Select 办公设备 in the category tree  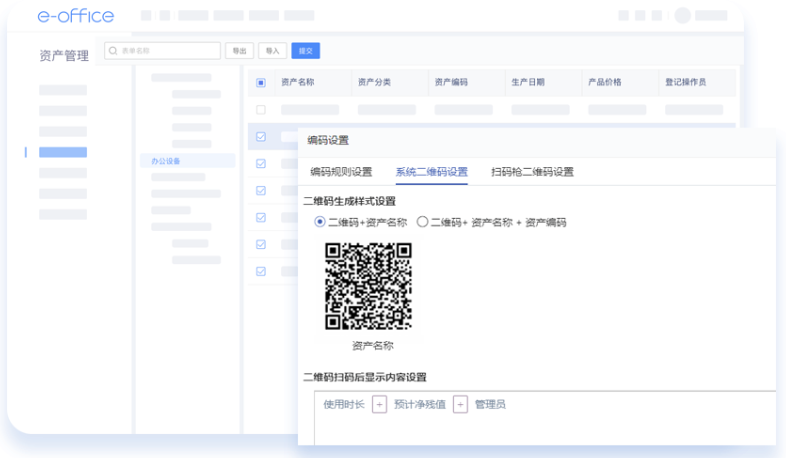(187, 161)
